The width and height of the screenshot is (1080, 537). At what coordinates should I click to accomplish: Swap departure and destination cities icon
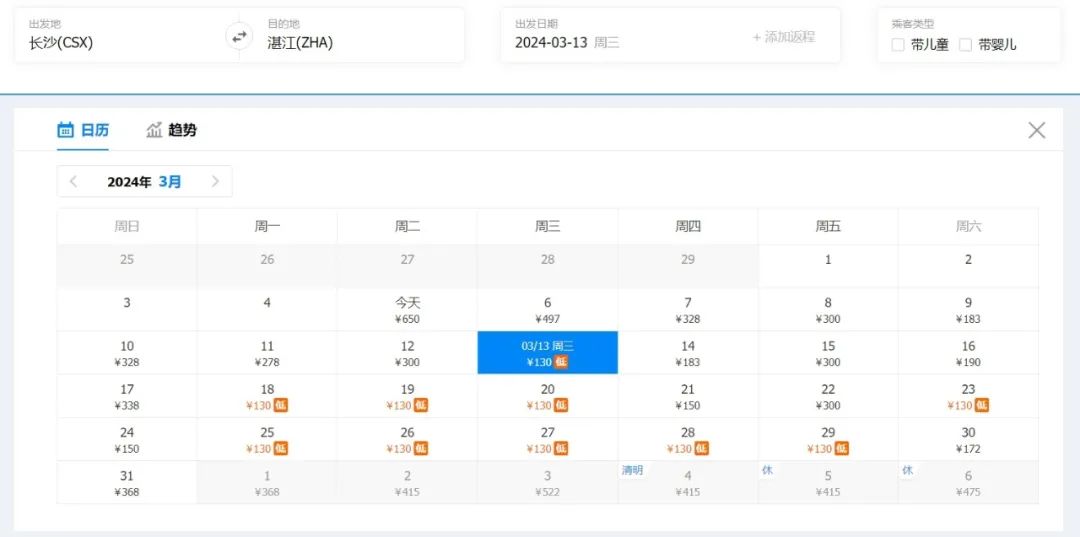click(x=239, y=37)
